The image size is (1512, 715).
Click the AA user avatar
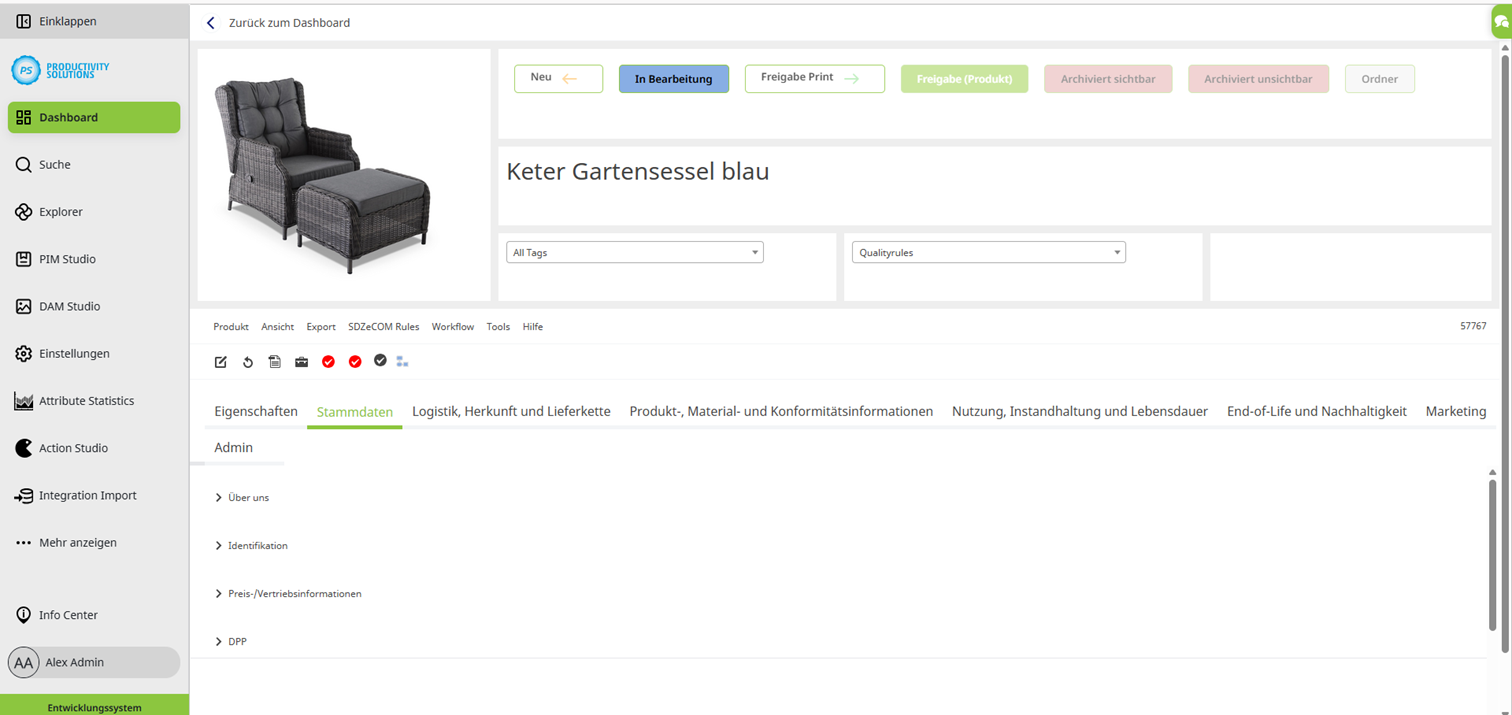pos(23,662)
